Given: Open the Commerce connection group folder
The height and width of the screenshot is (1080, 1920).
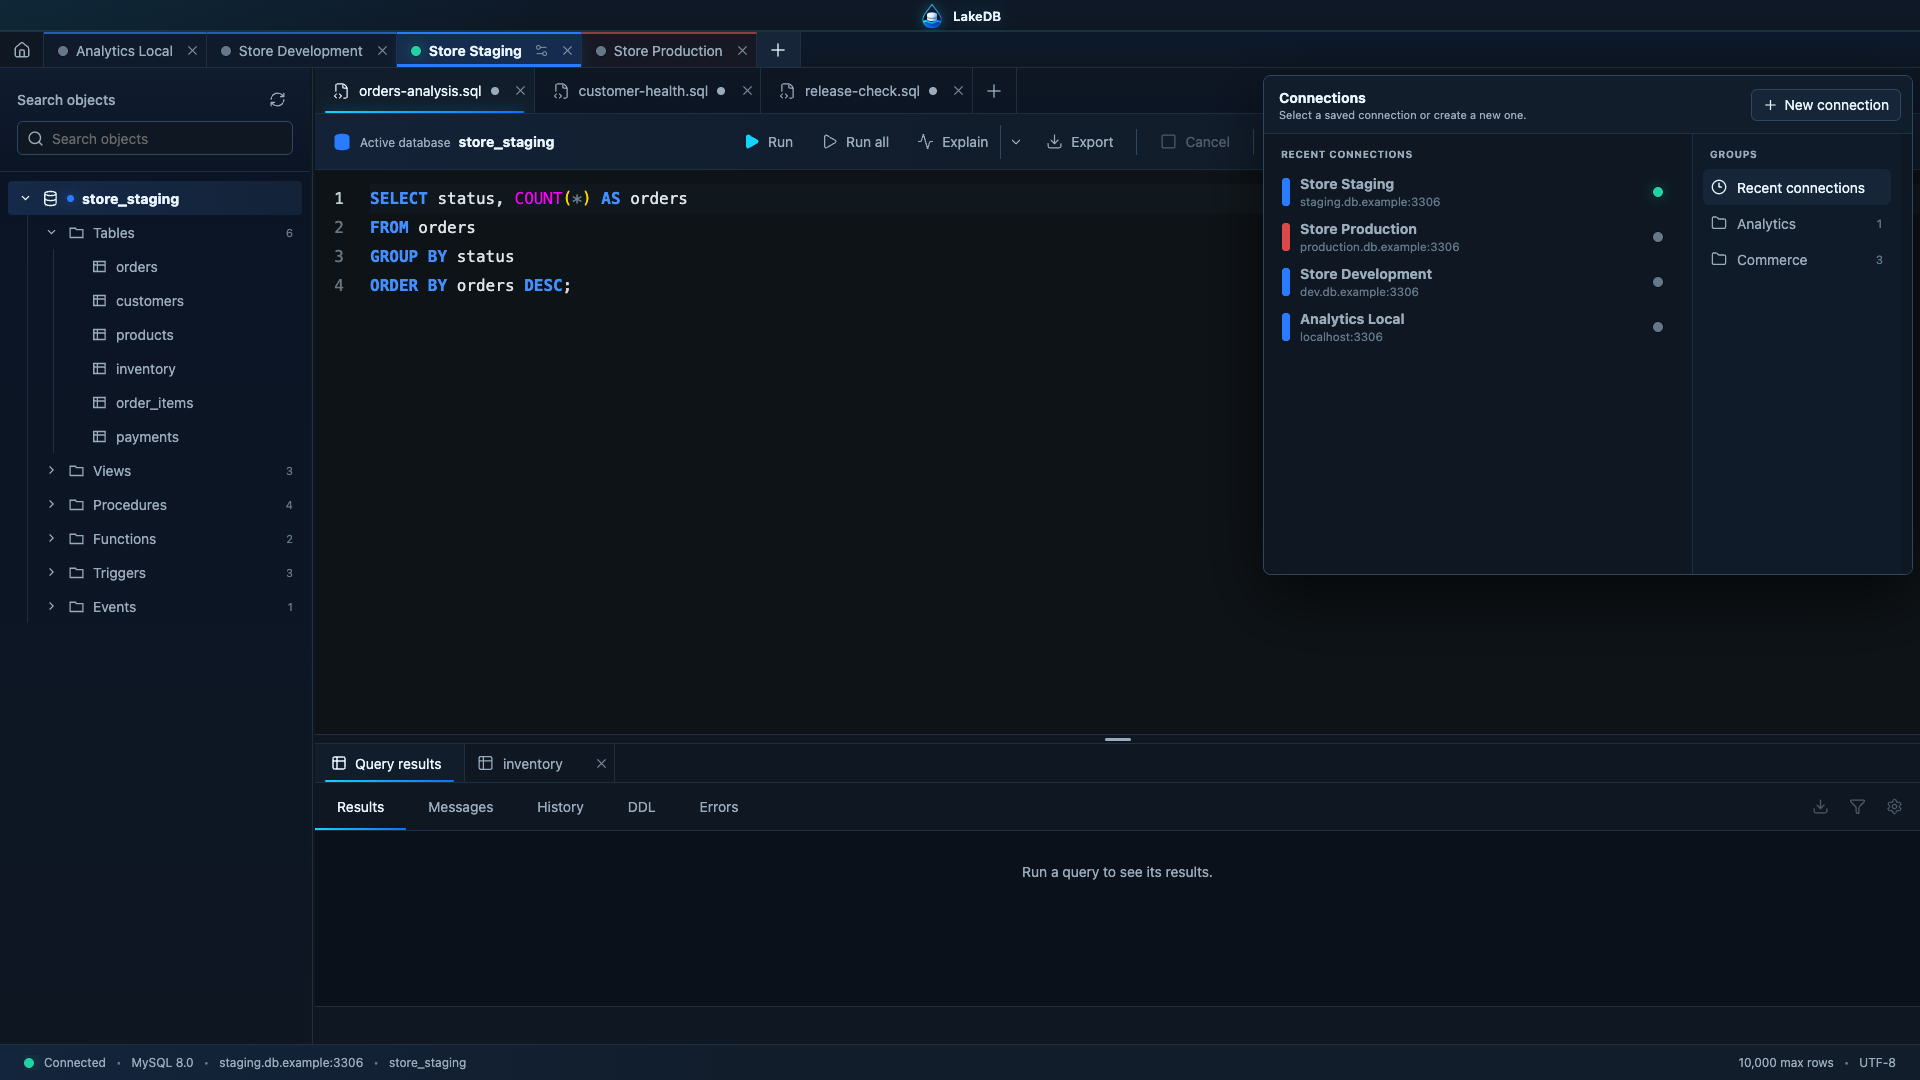Looking at the screenshot, I should [1796, 260].
